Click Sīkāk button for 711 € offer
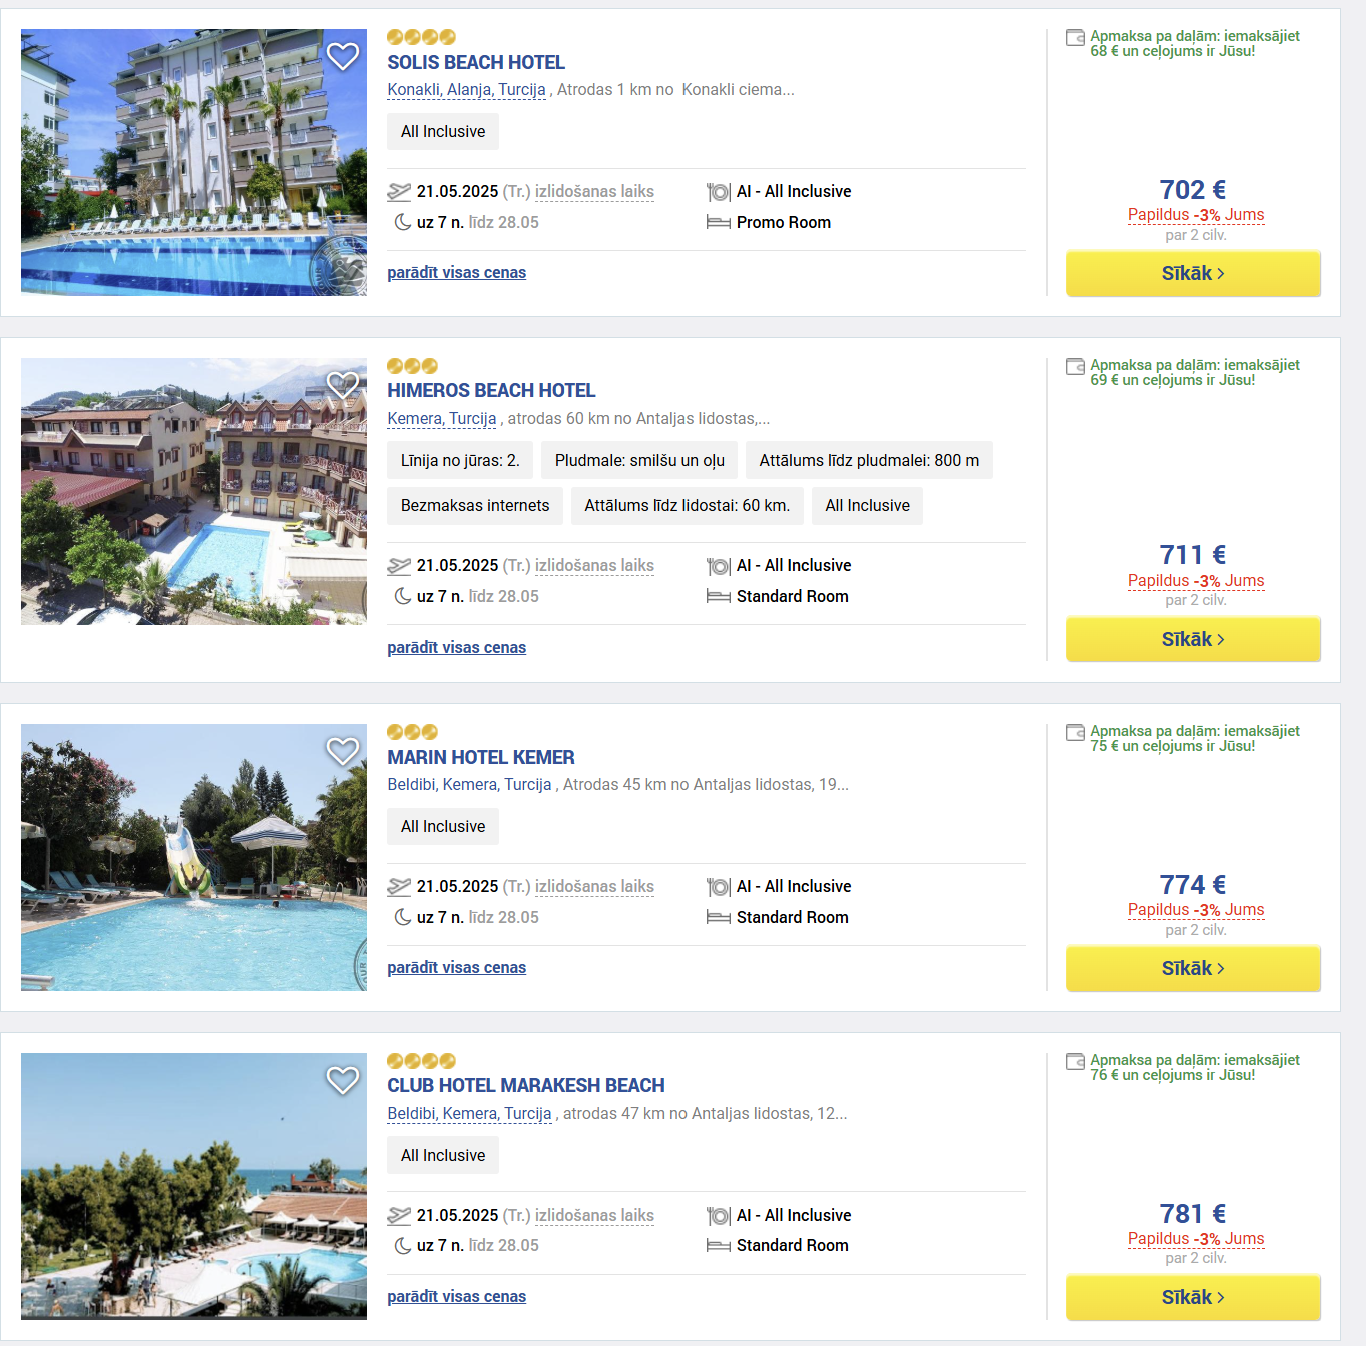The width and height of the screenshot is (1366, 1346). (x=1193, y=639)
